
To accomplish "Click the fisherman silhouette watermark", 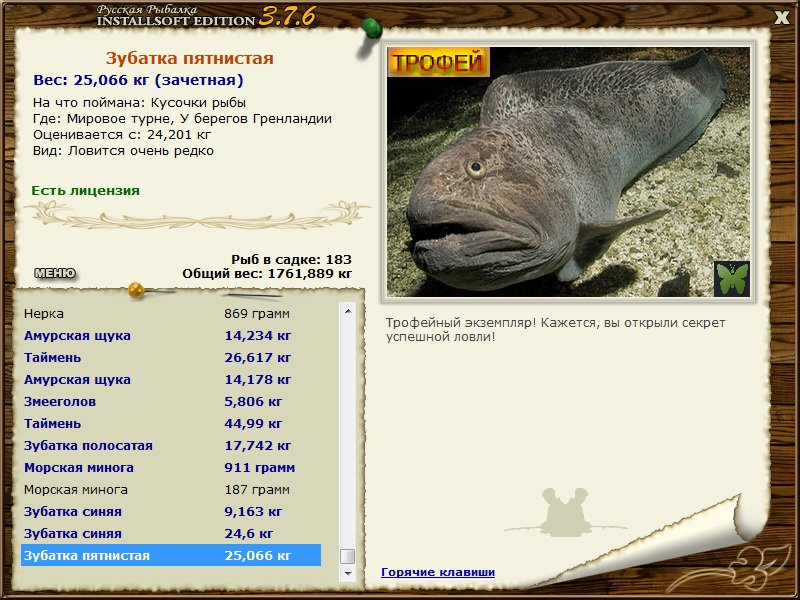I will click(x=565, y=512).
